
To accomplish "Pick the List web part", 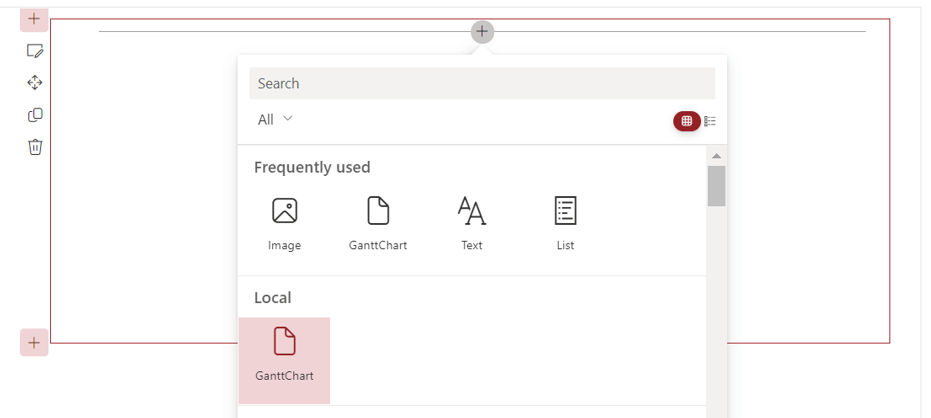I will tap(565, 223).
